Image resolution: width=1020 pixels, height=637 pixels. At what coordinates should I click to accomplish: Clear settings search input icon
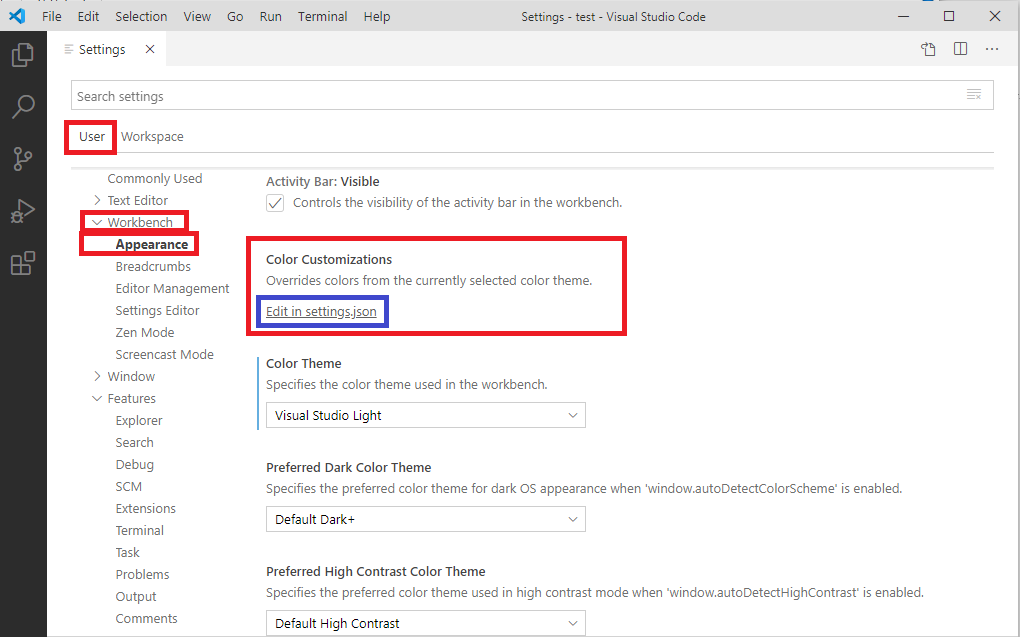tap(974, 95)
